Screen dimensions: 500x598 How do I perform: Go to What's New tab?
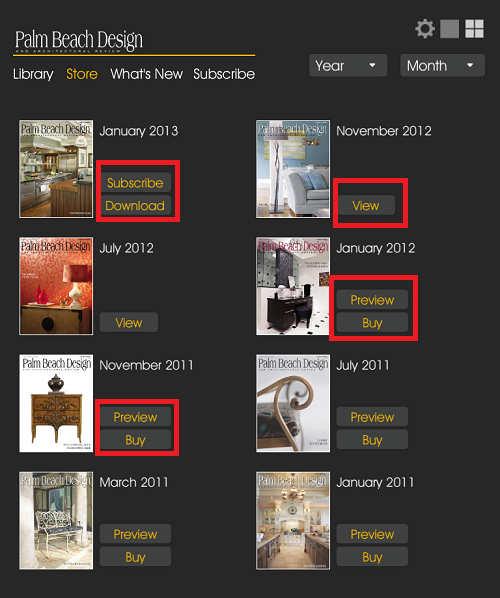click(146, 74)
